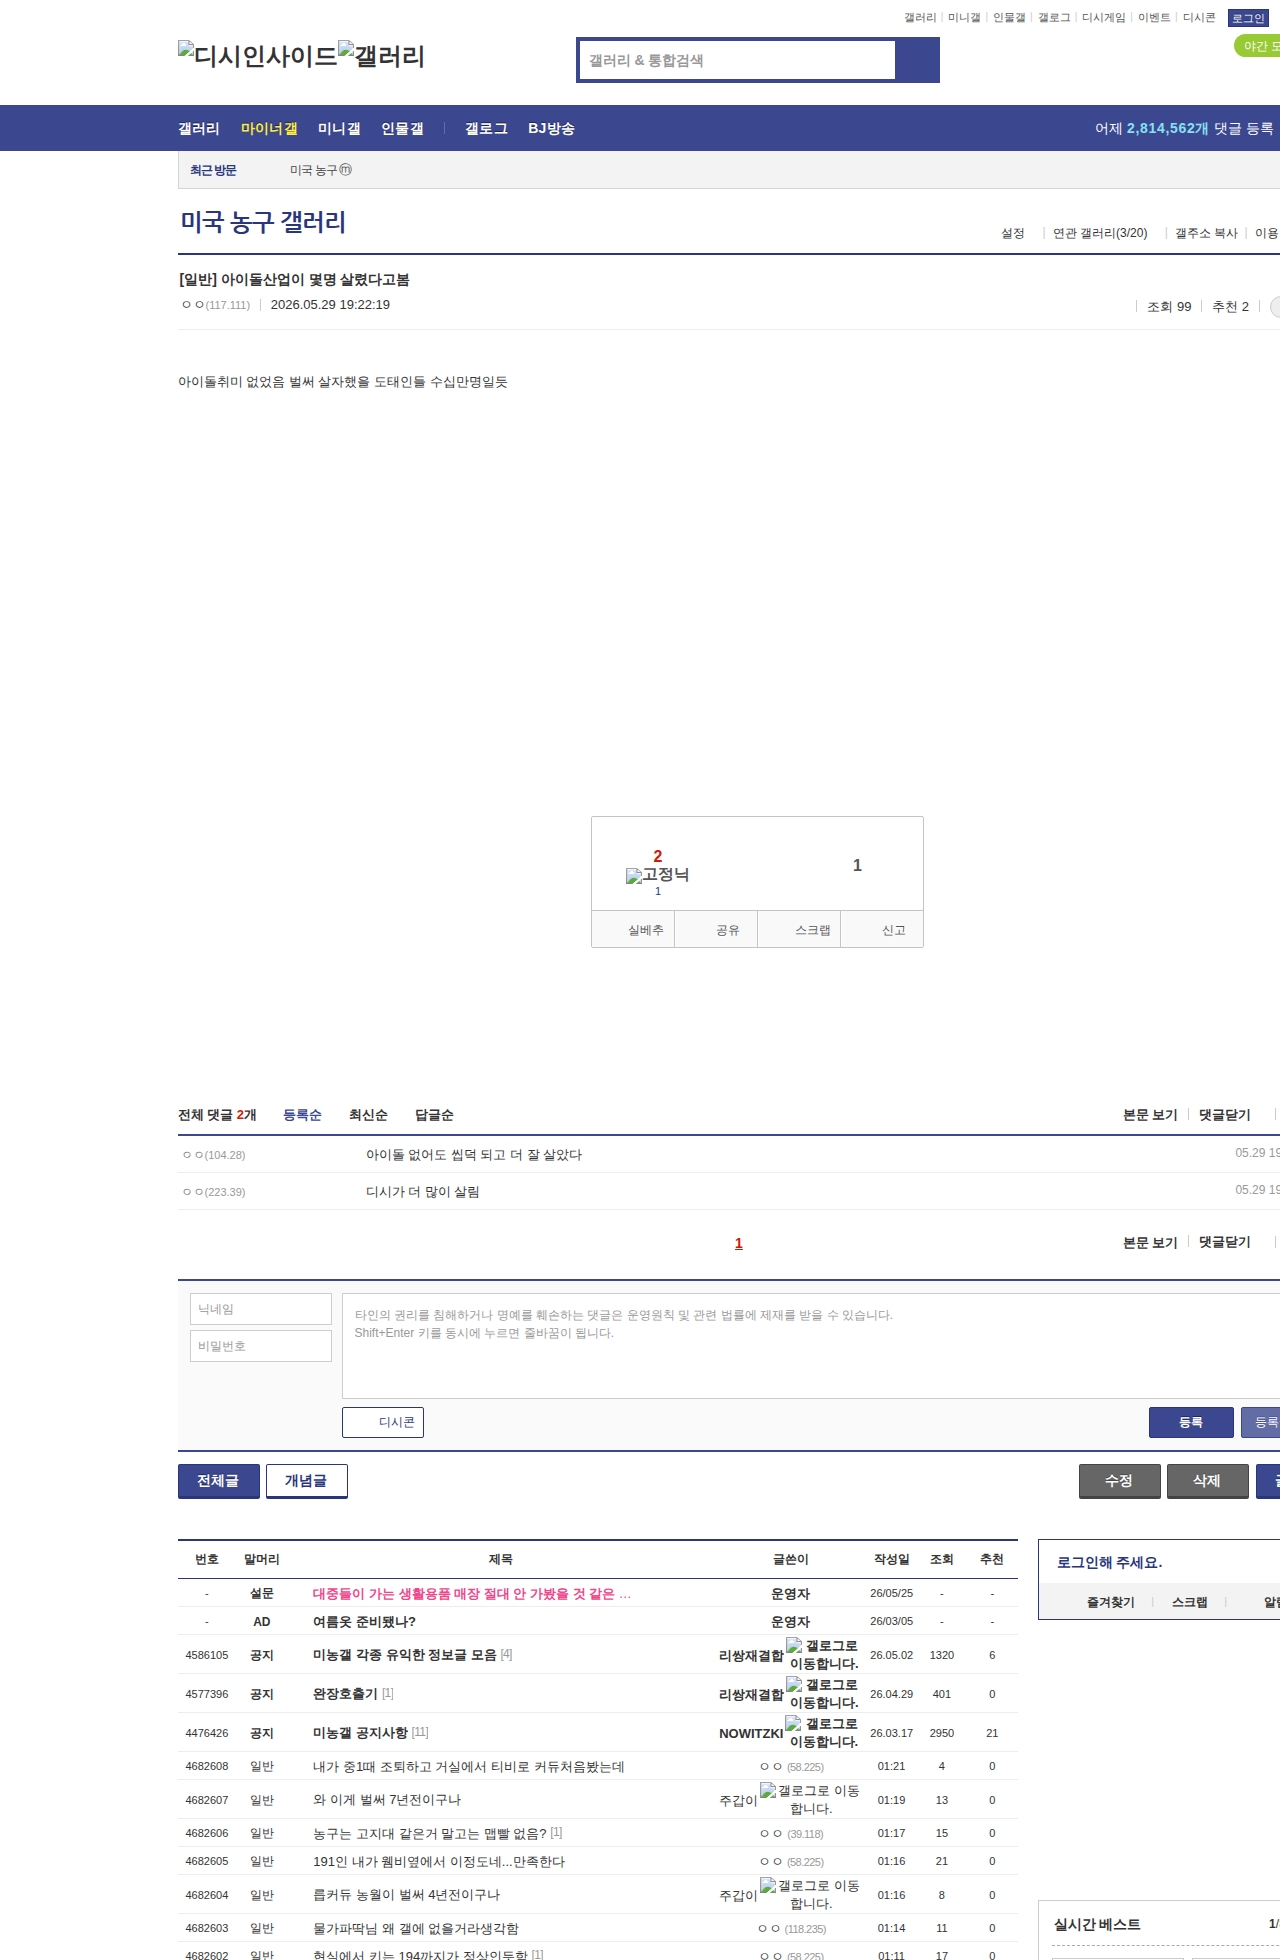Click the 공유 button
1280x1960 pixels.
716,929
